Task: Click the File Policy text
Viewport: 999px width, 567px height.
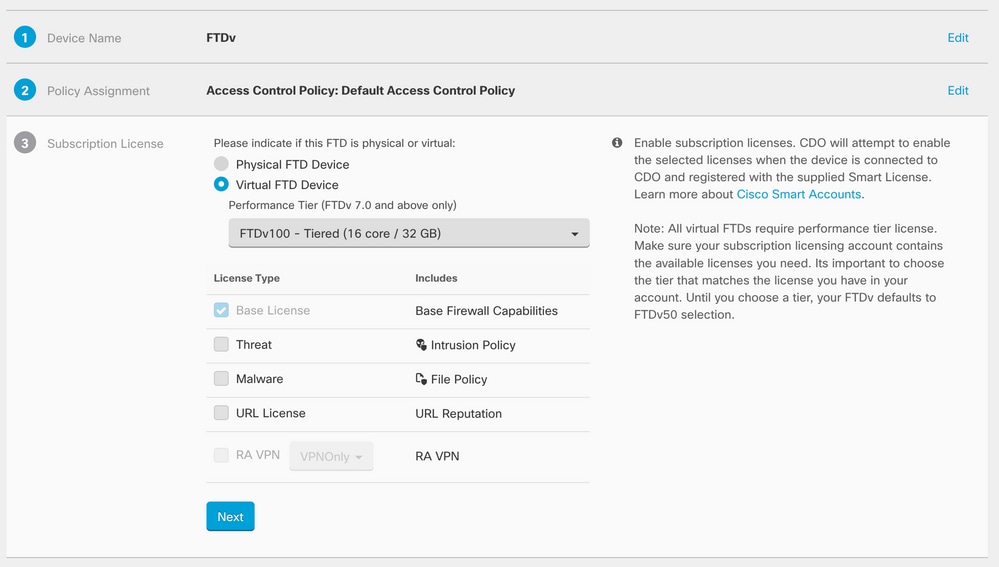Action: (459, 380)
